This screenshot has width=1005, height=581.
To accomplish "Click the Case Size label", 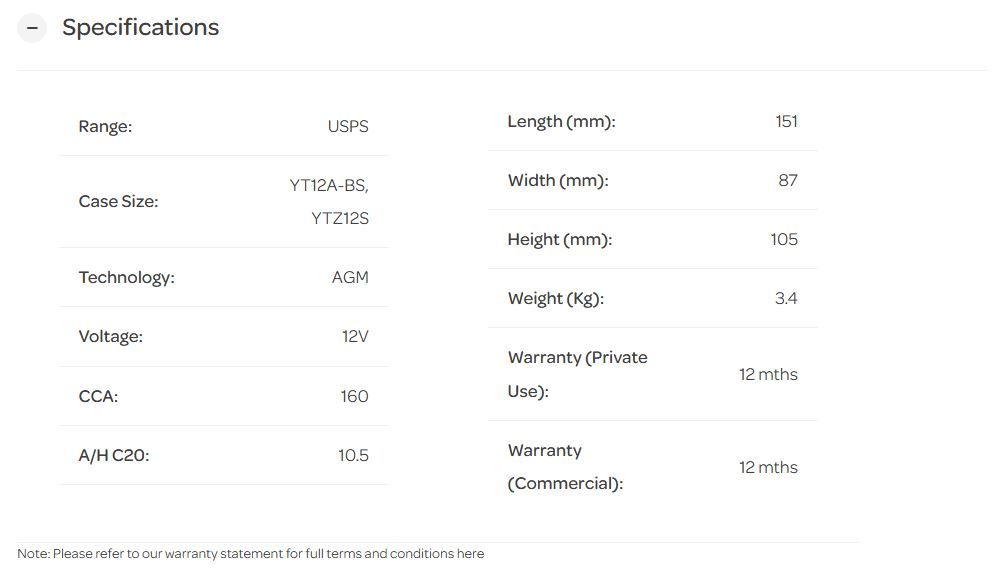I will pos(118,201).
